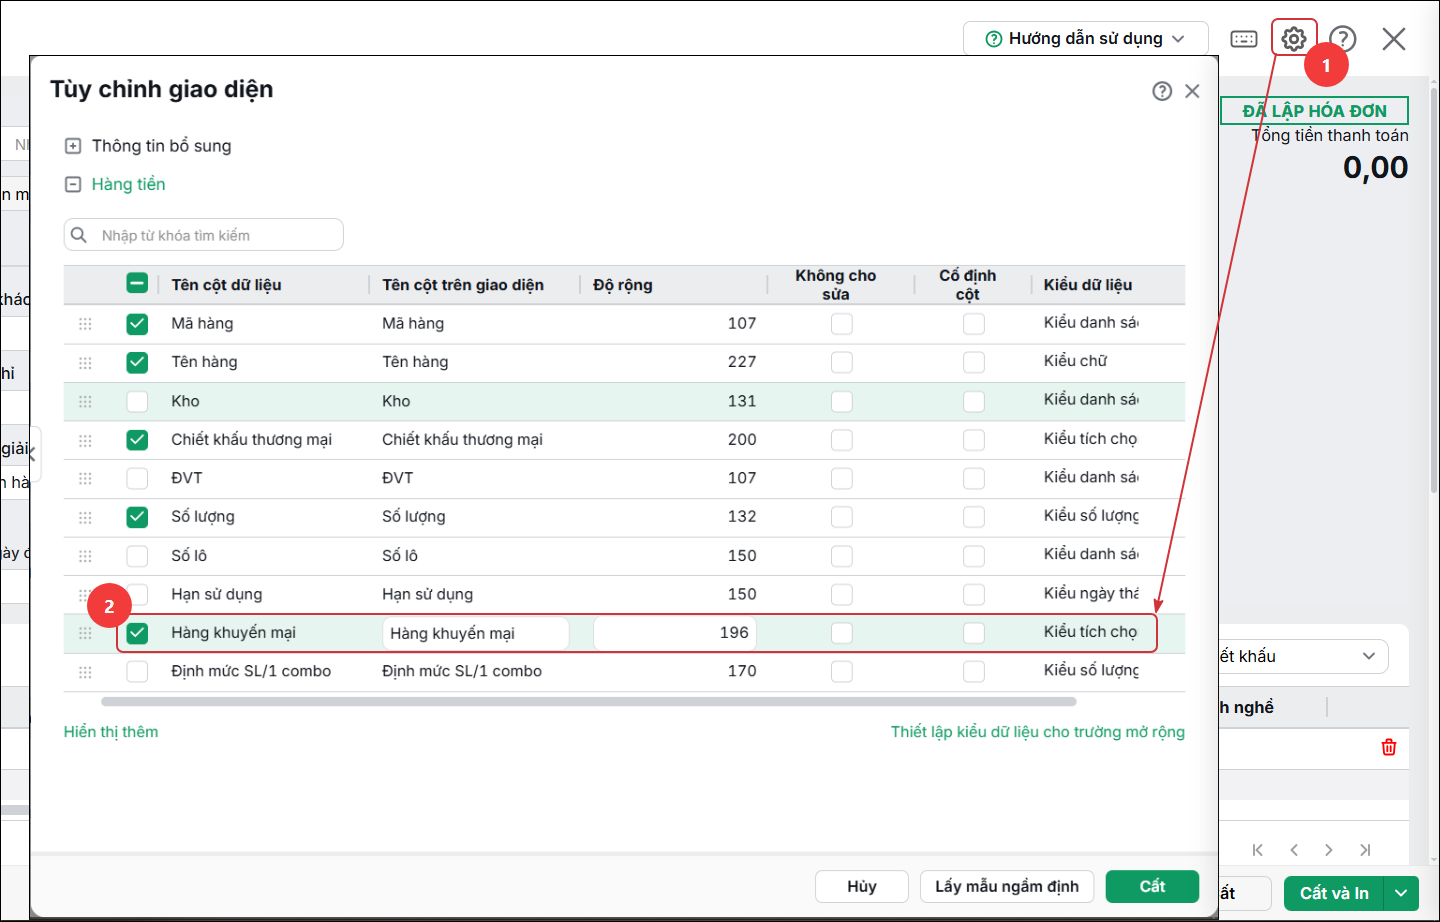Image resolution: width=1440 pixels, height=922 pixels.
Task: Click the Cất và In button
Action: coord(1334,893)
